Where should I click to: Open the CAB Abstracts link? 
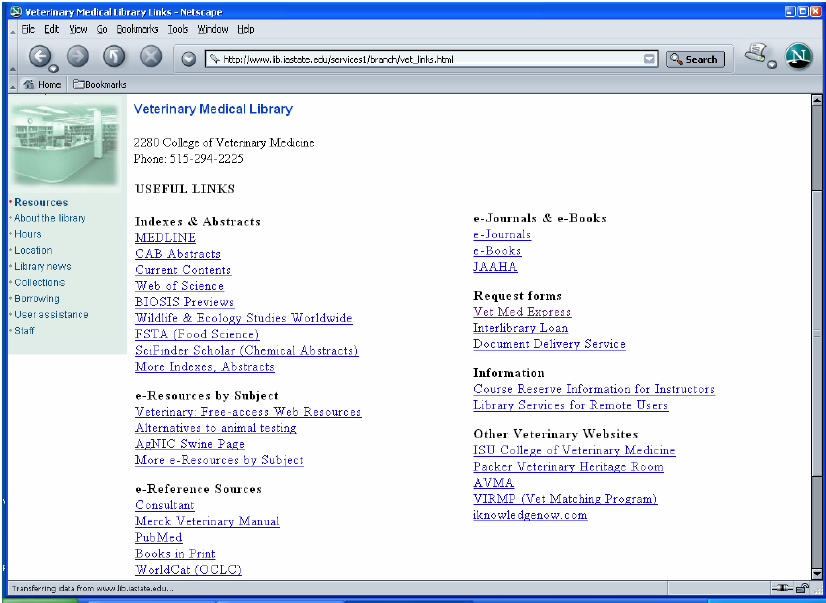[178, 254]
